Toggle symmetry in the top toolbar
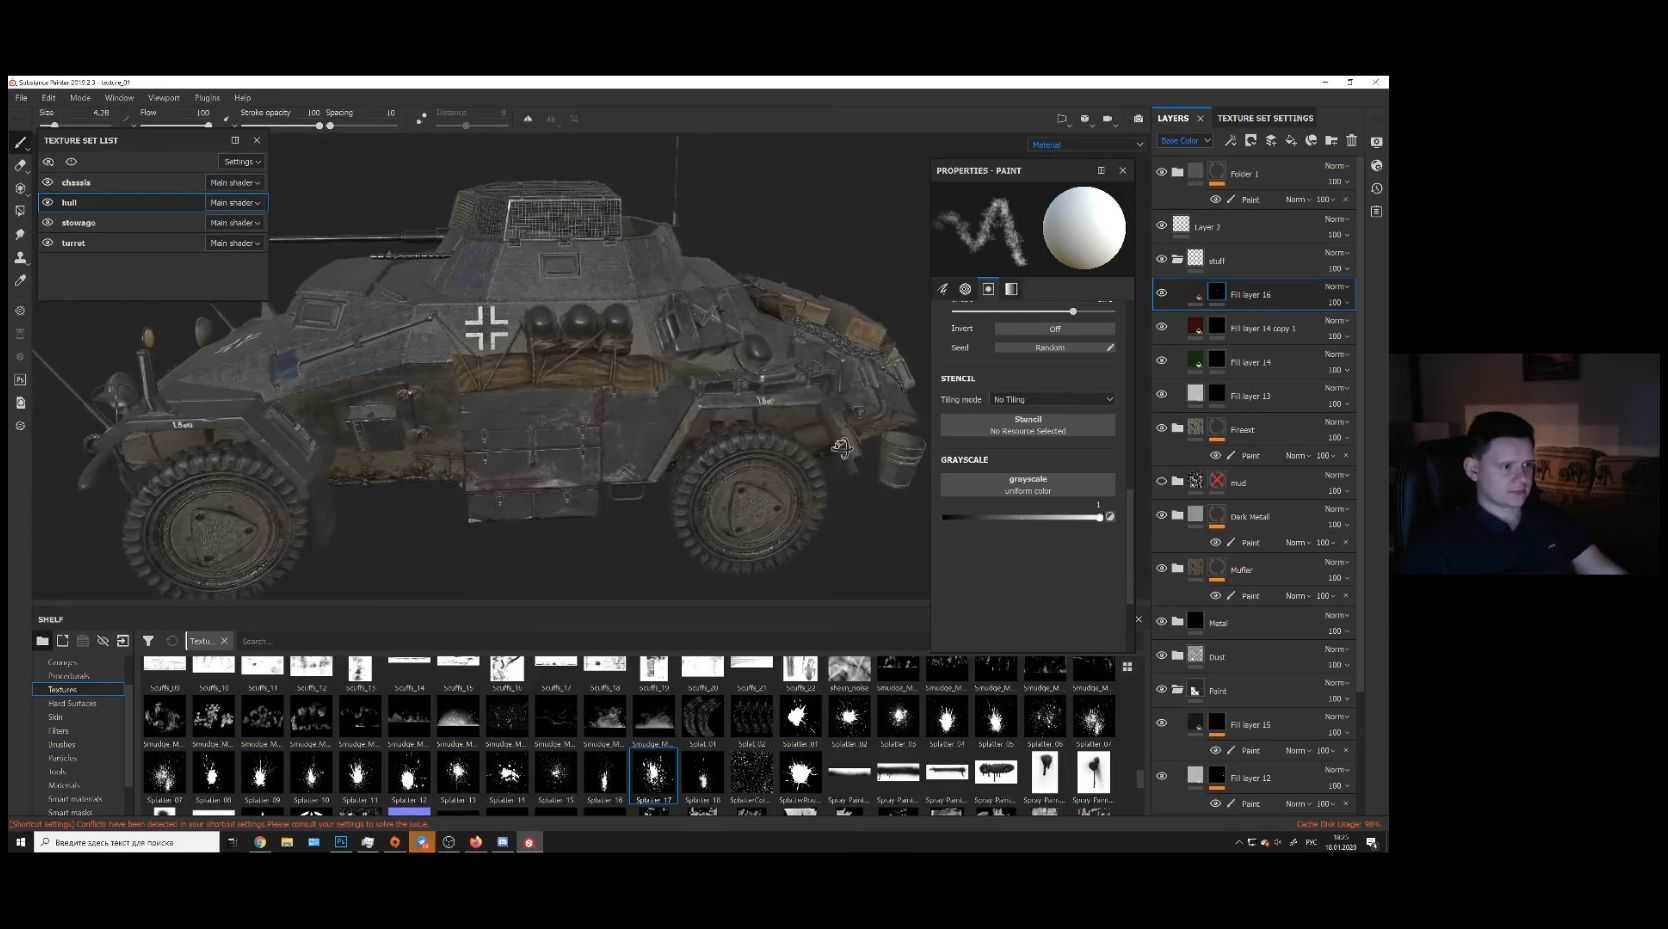 [x=528, y=118]
